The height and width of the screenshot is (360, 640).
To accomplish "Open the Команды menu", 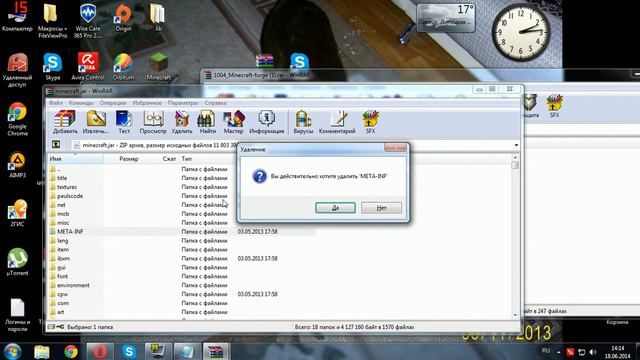I will (81, 103).
